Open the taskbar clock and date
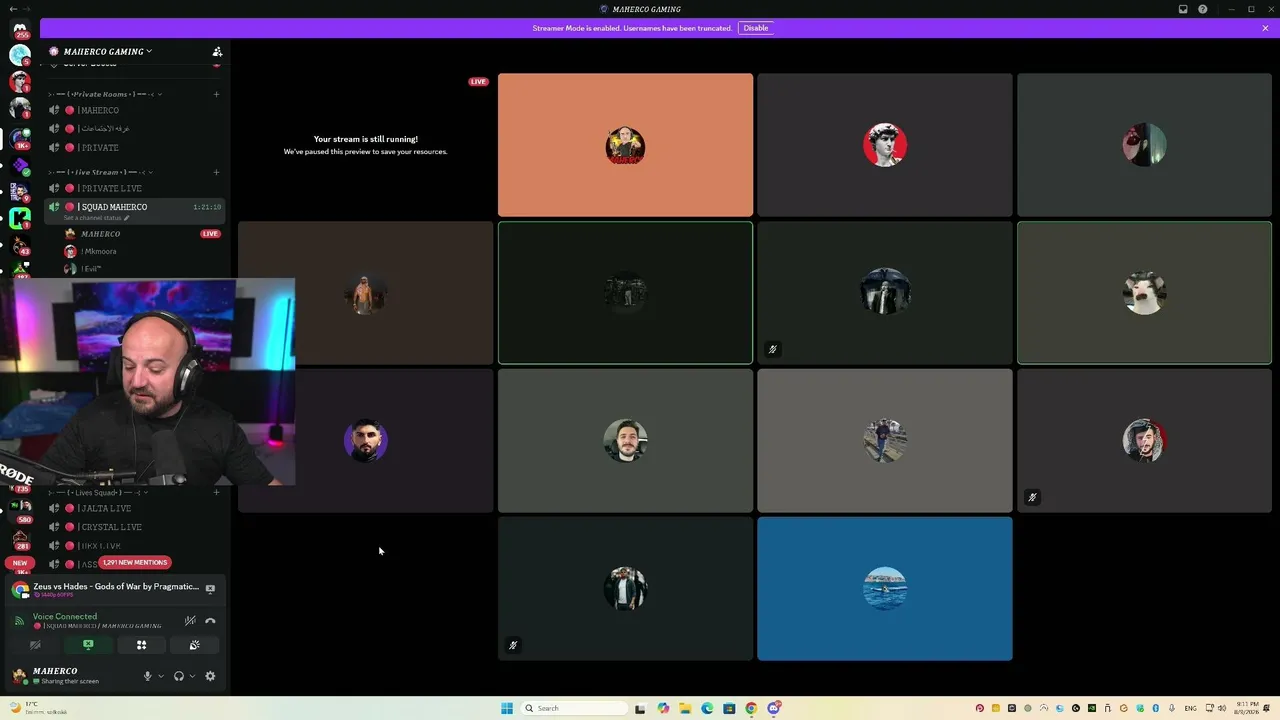Screen dimensions: 1280x720 [1246, 708]
